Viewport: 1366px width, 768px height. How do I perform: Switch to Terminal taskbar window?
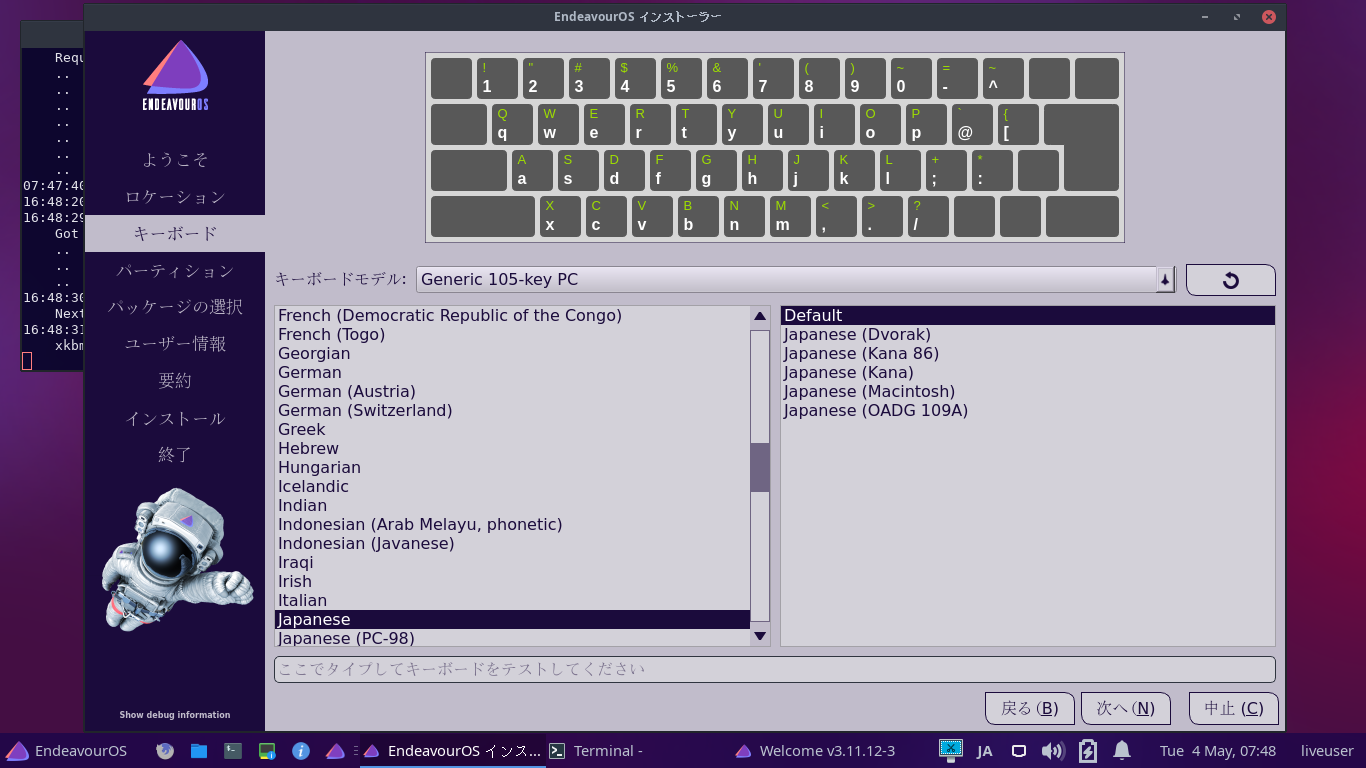(x=597, y=751)
